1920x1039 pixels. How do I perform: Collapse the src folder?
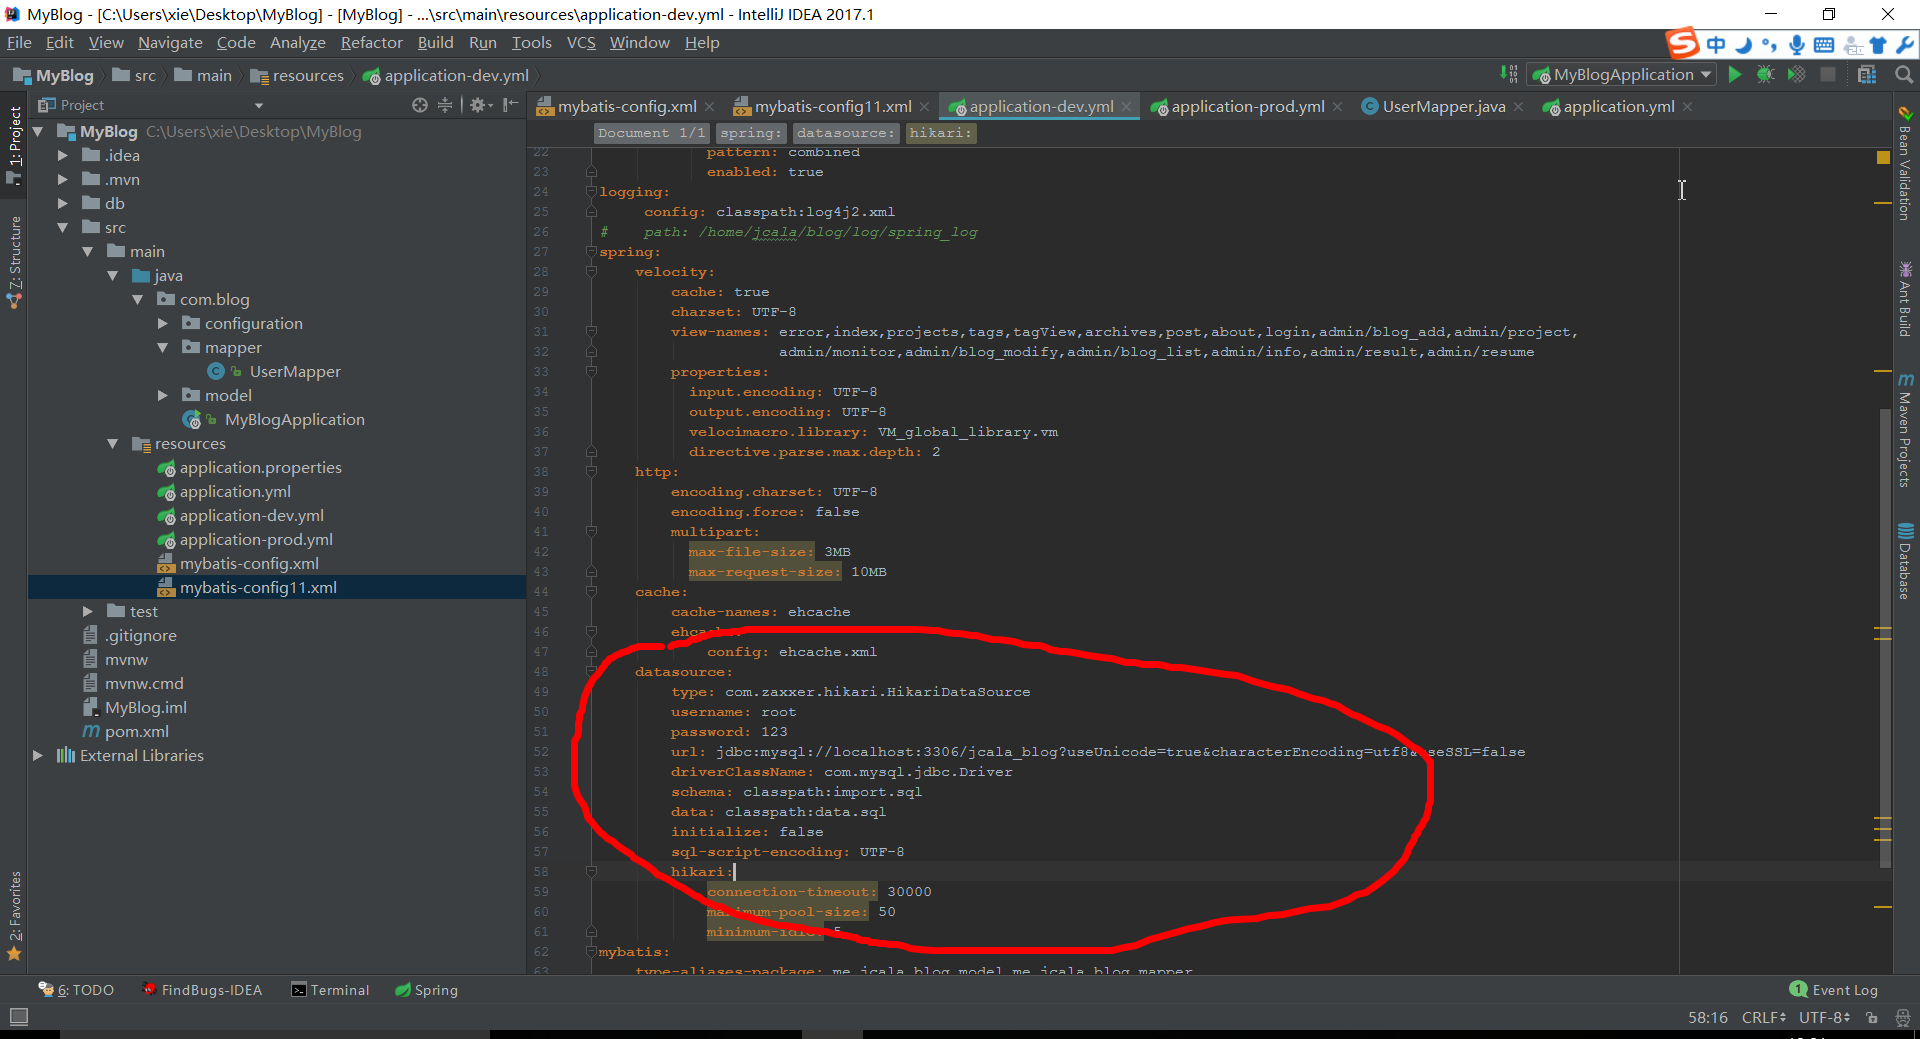click(x=63, y=228)
